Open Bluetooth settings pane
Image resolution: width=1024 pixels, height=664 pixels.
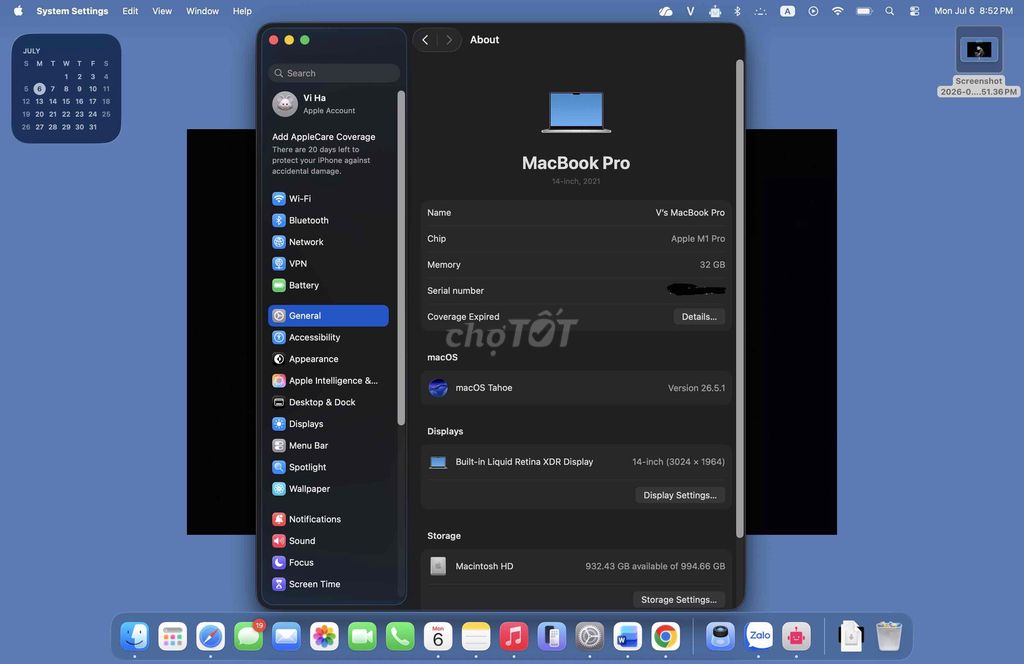coord(328,220)
